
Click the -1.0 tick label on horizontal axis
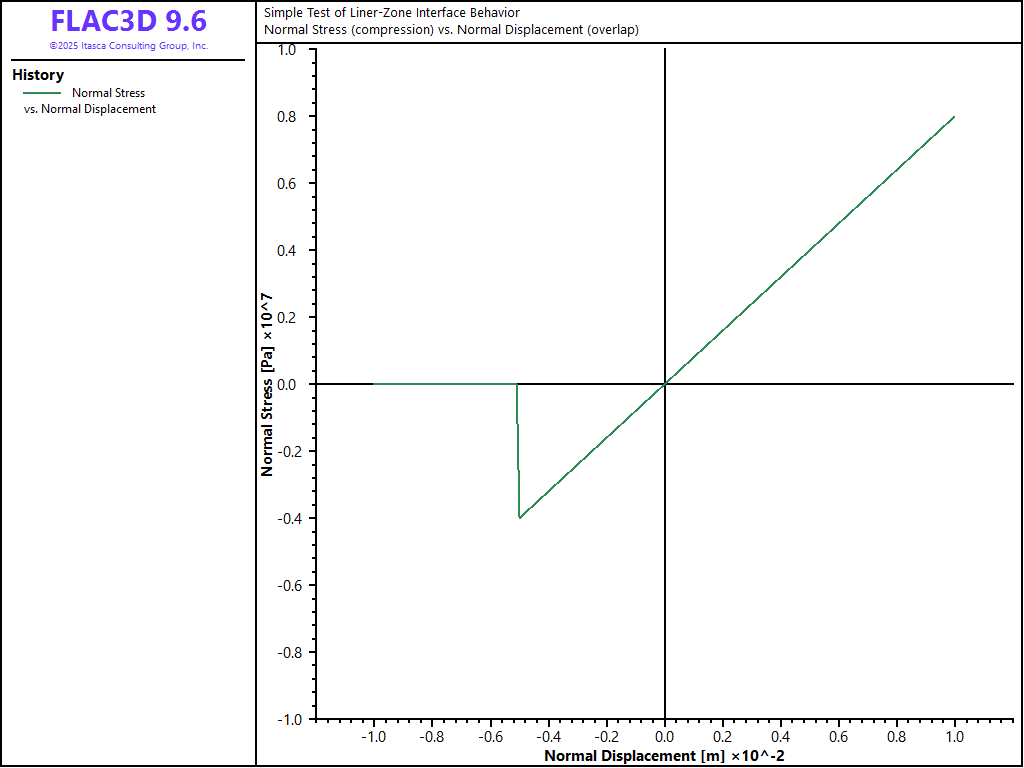pyautogui.click(x=373, y=736)
